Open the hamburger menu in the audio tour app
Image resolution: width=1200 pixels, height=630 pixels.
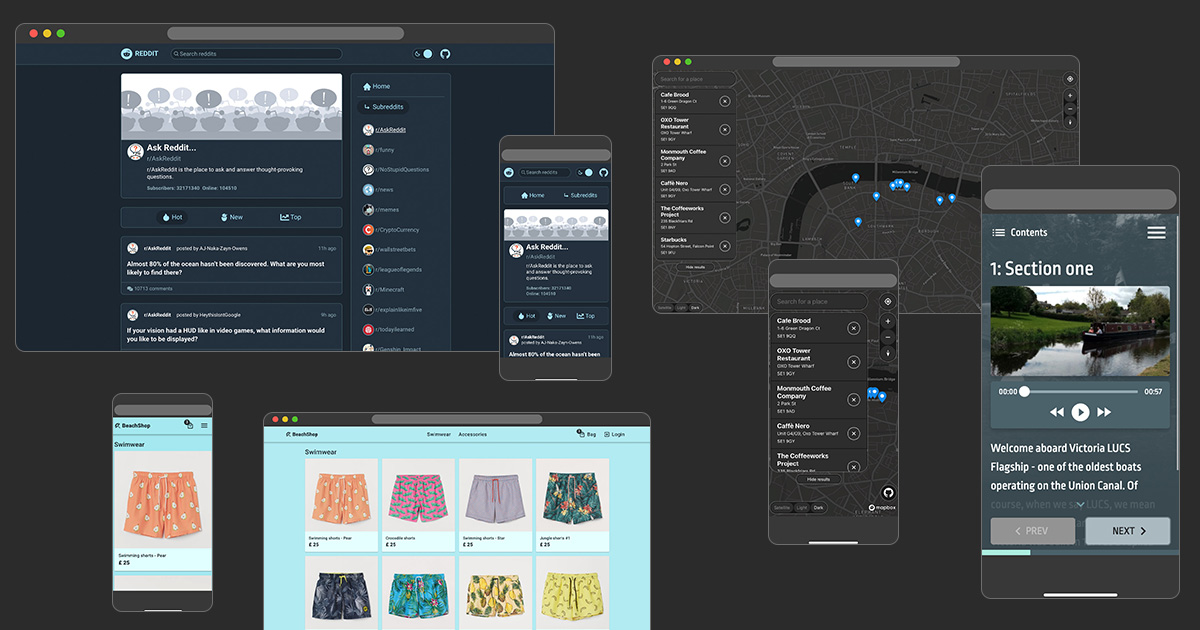tap(1156, 232)
